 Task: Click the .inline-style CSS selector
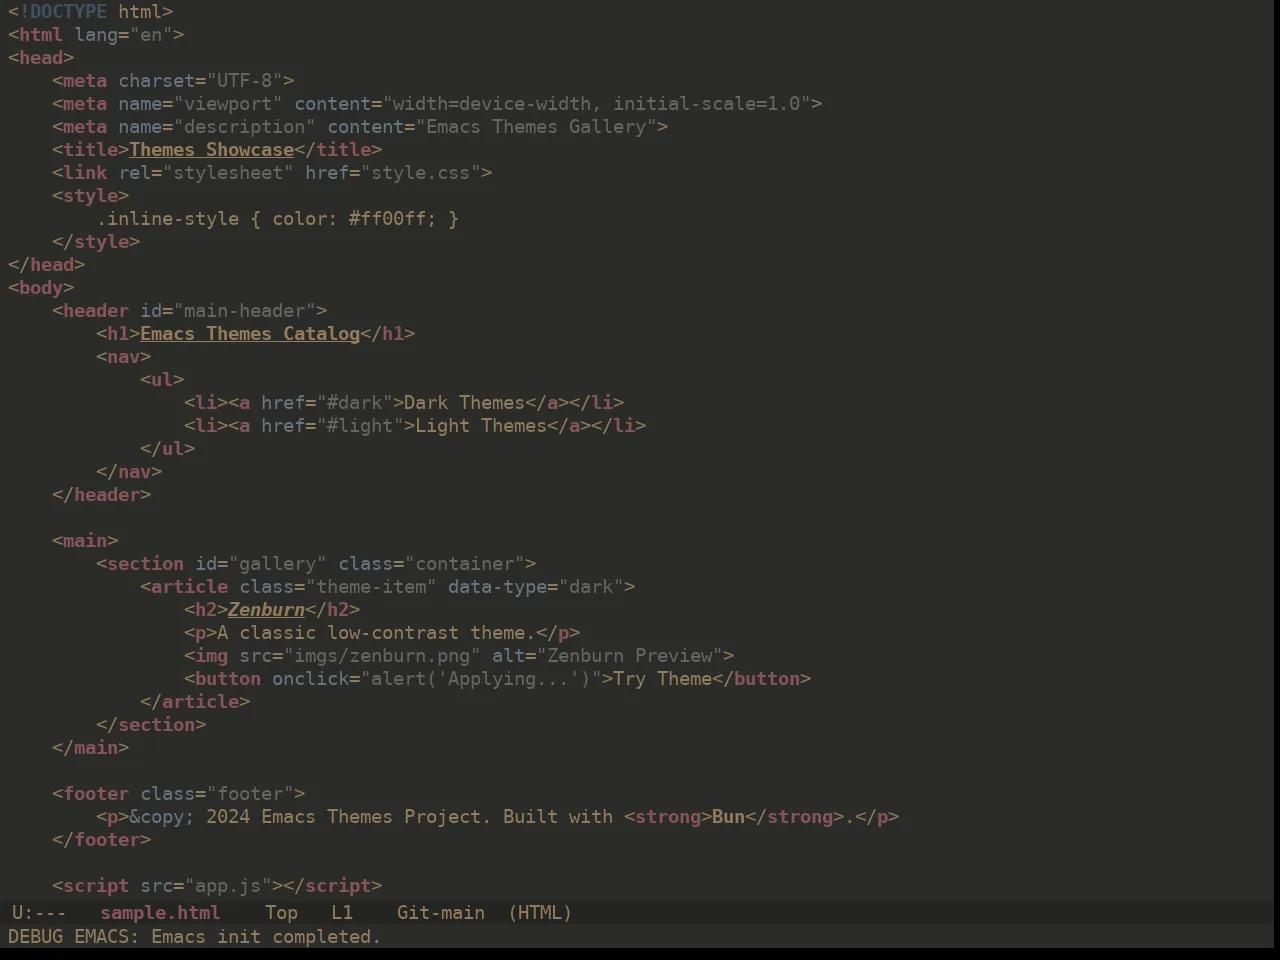pos(168,219)
